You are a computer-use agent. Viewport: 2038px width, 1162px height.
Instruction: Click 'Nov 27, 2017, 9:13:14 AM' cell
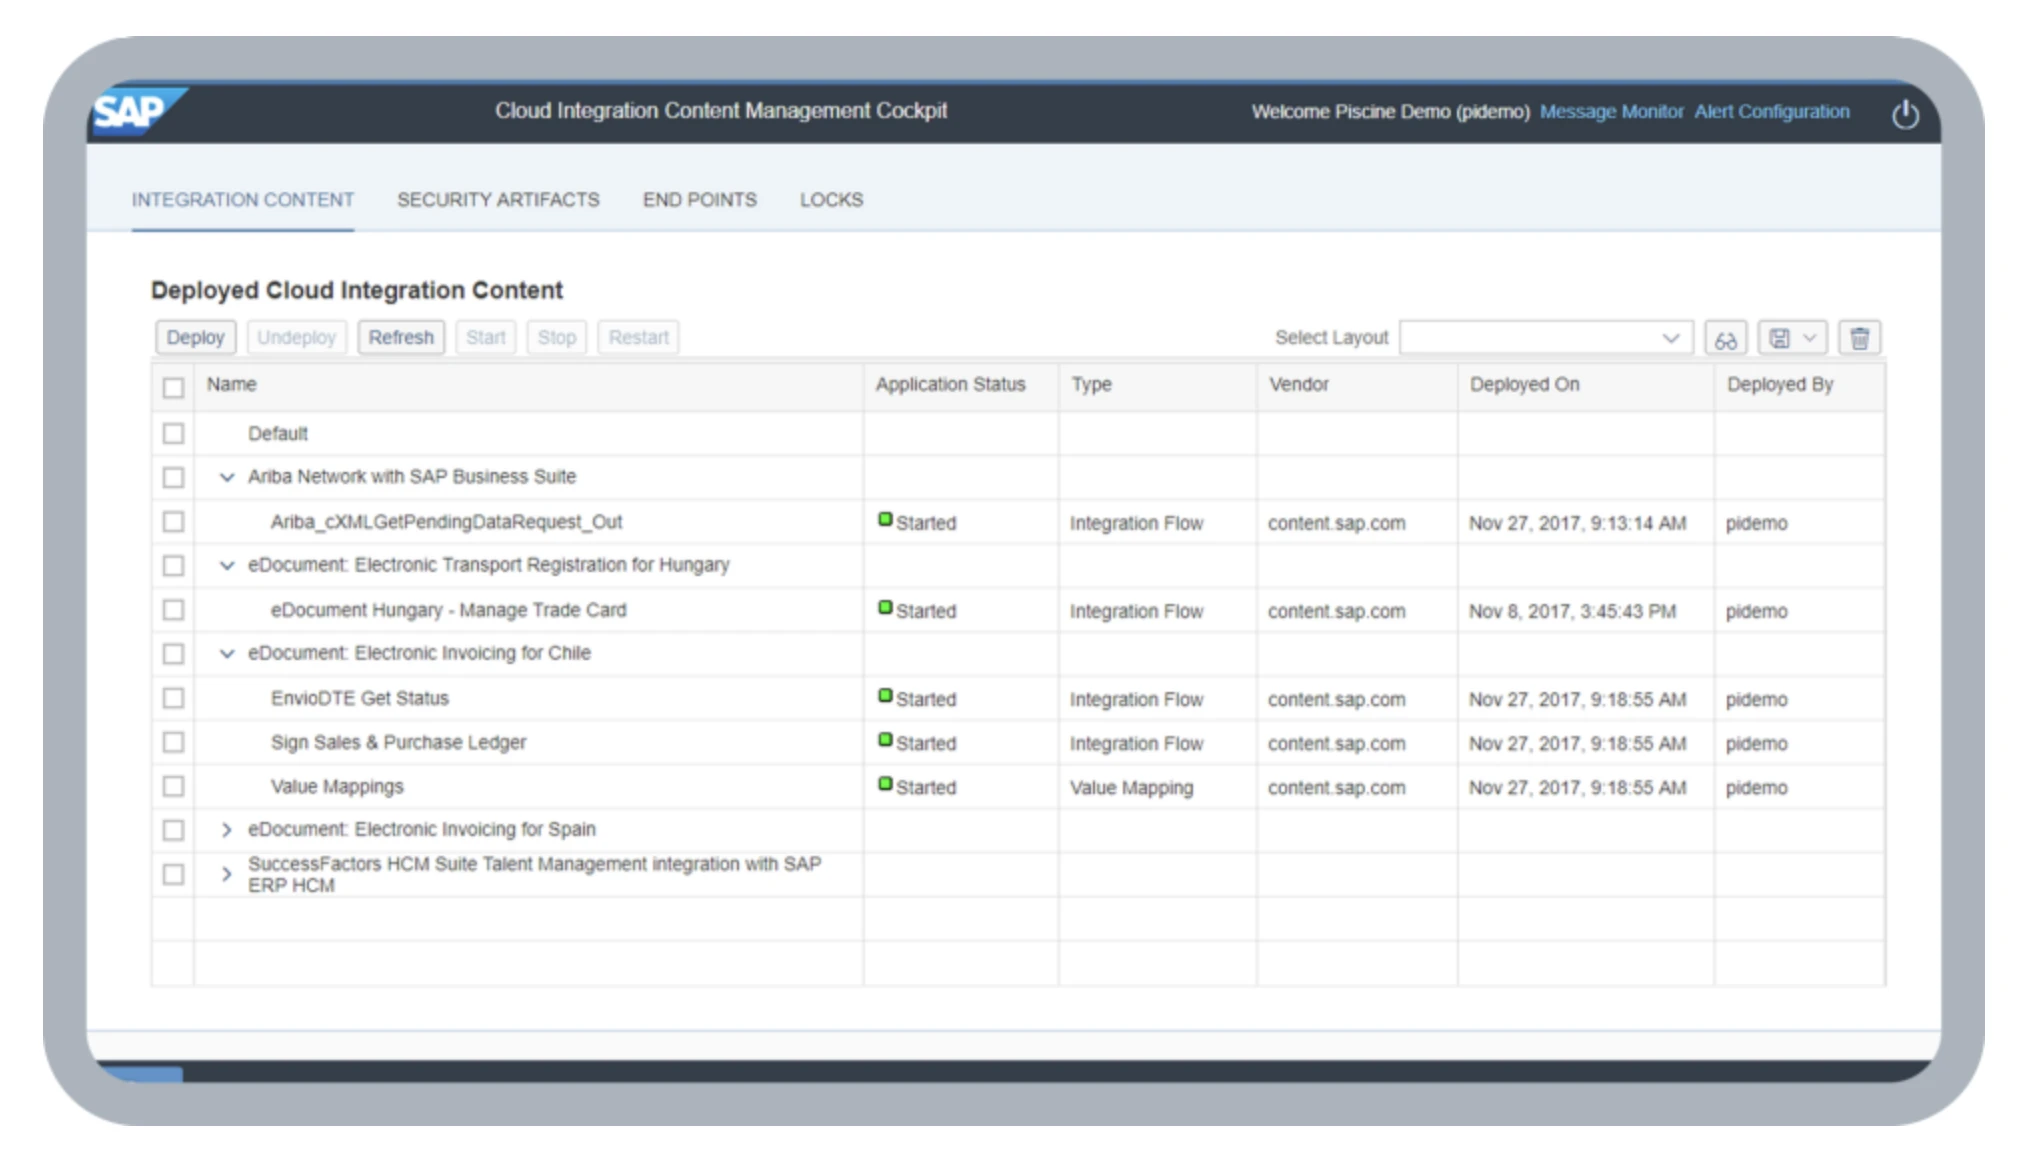tap(1577, 523)
